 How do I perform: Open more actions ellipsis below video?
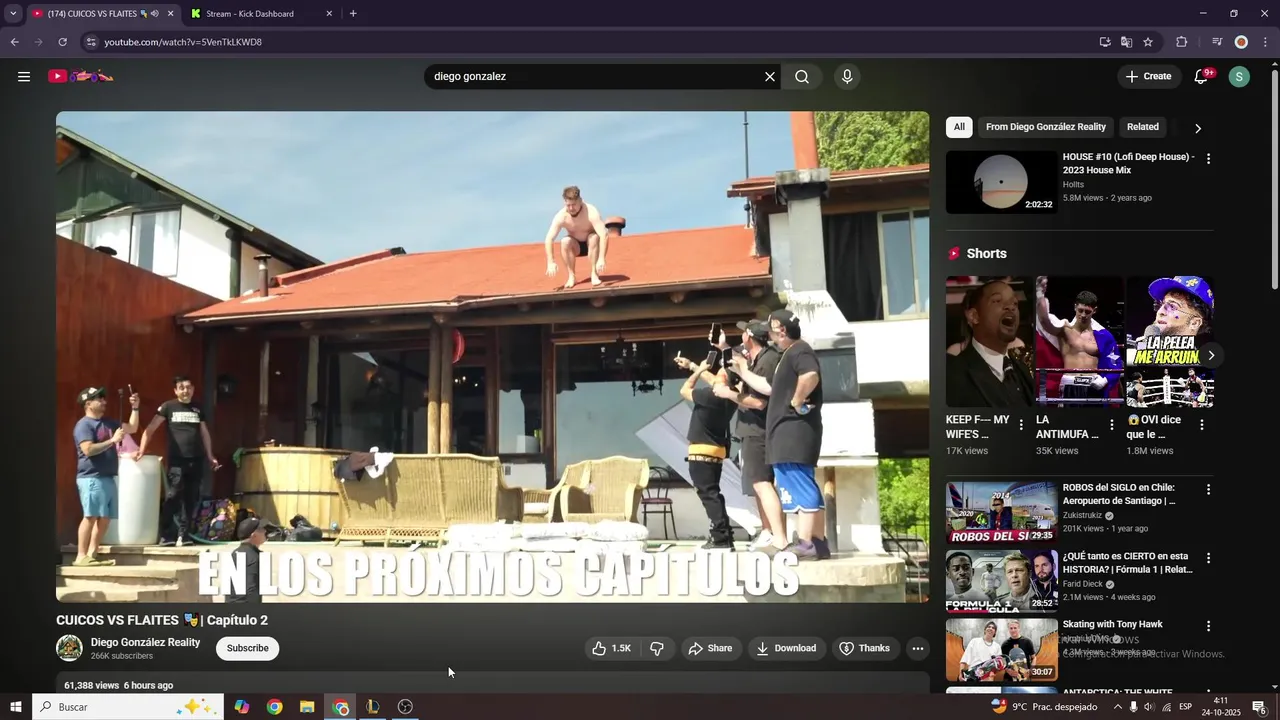[918, 648]
